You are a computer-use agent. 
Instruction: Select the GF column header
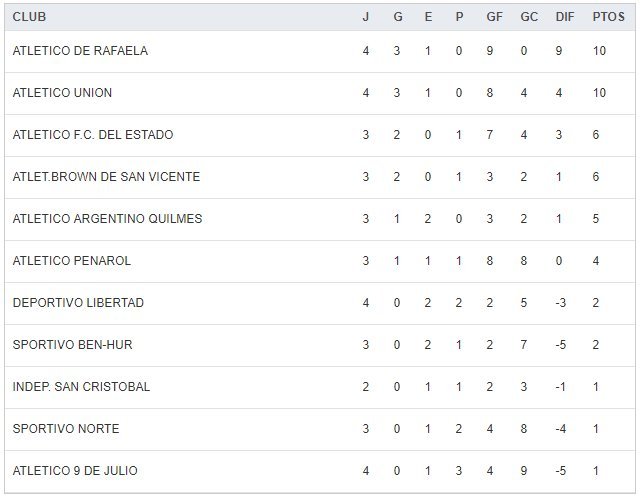pyautogui.click(x=496, y=17)
